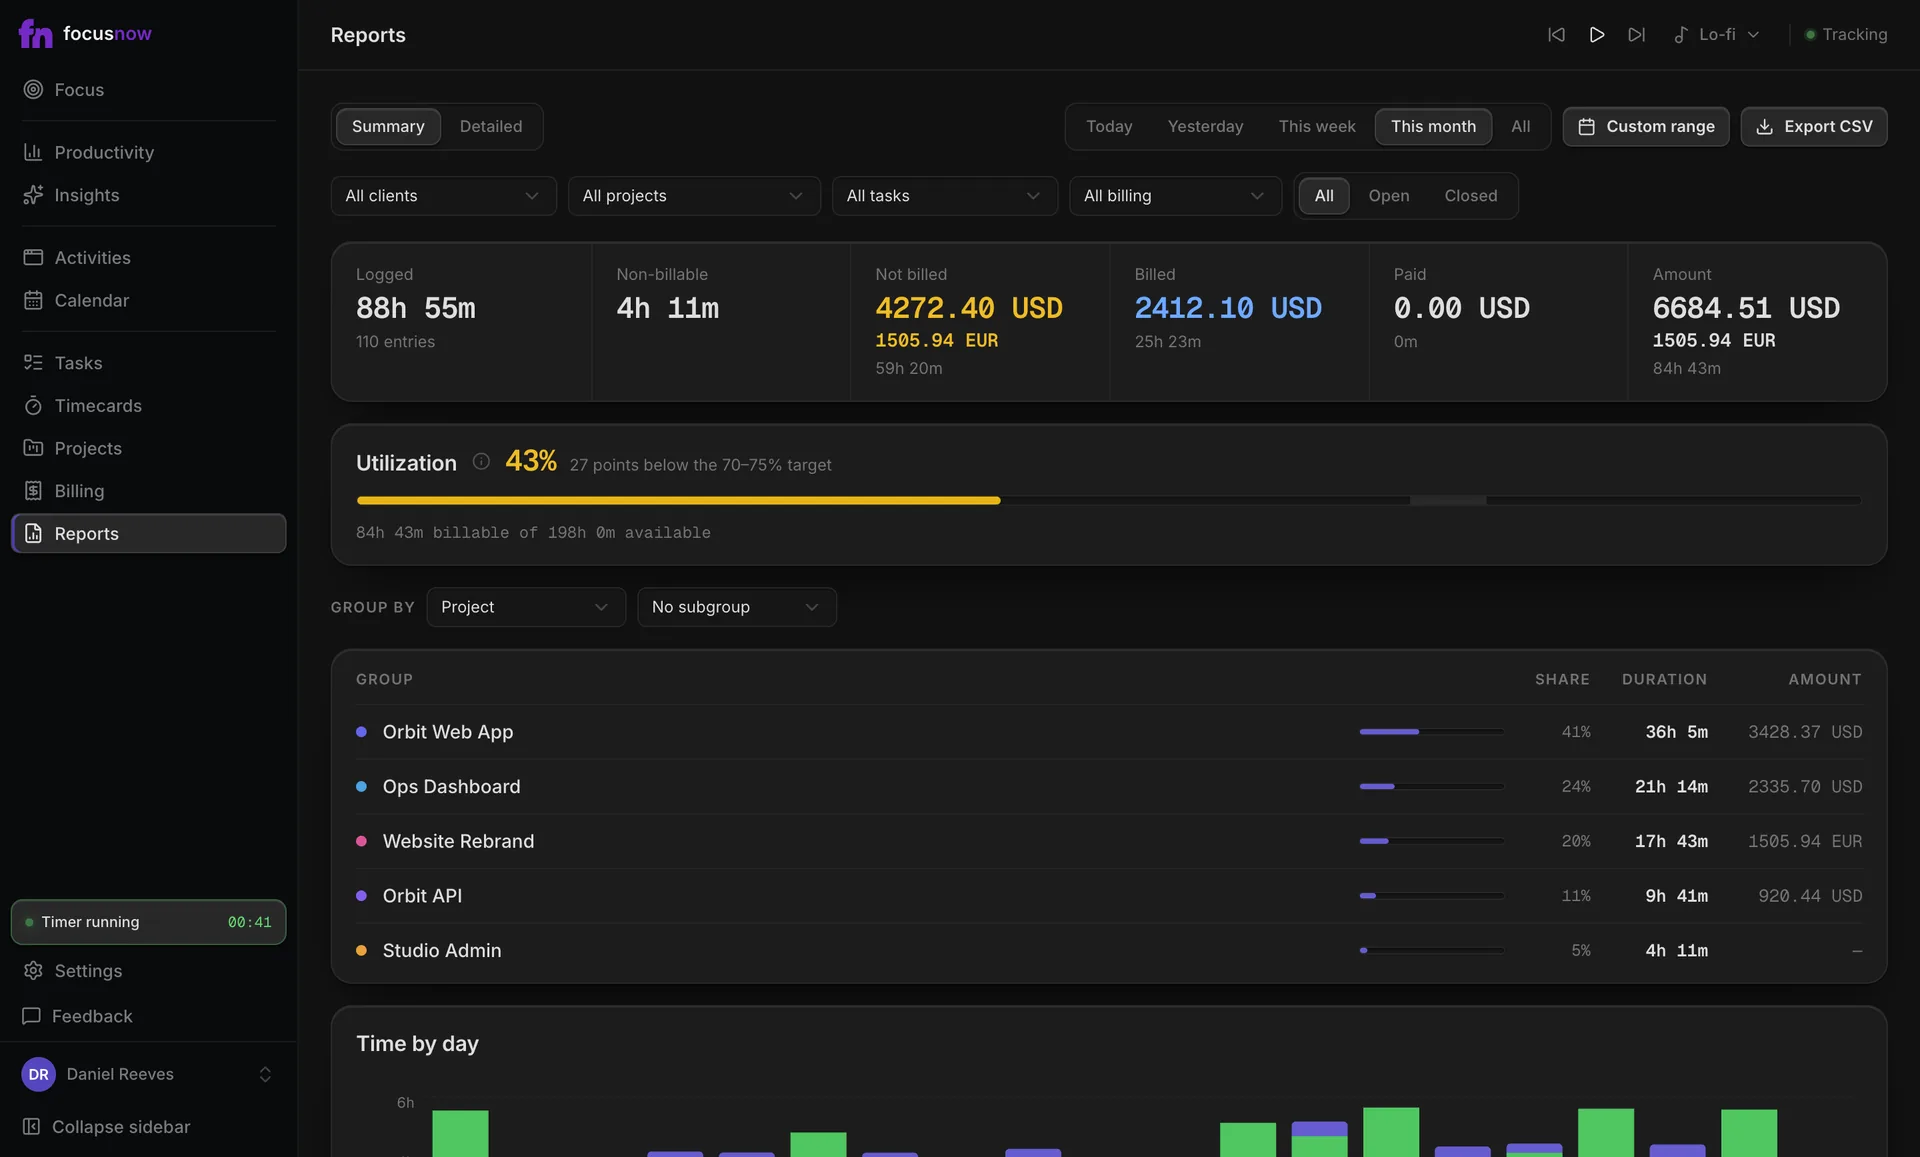Filter status to Open entries
The width and height of the screenshot is (1920, 1157).
pyautogui.click(x=1388, y=195)
